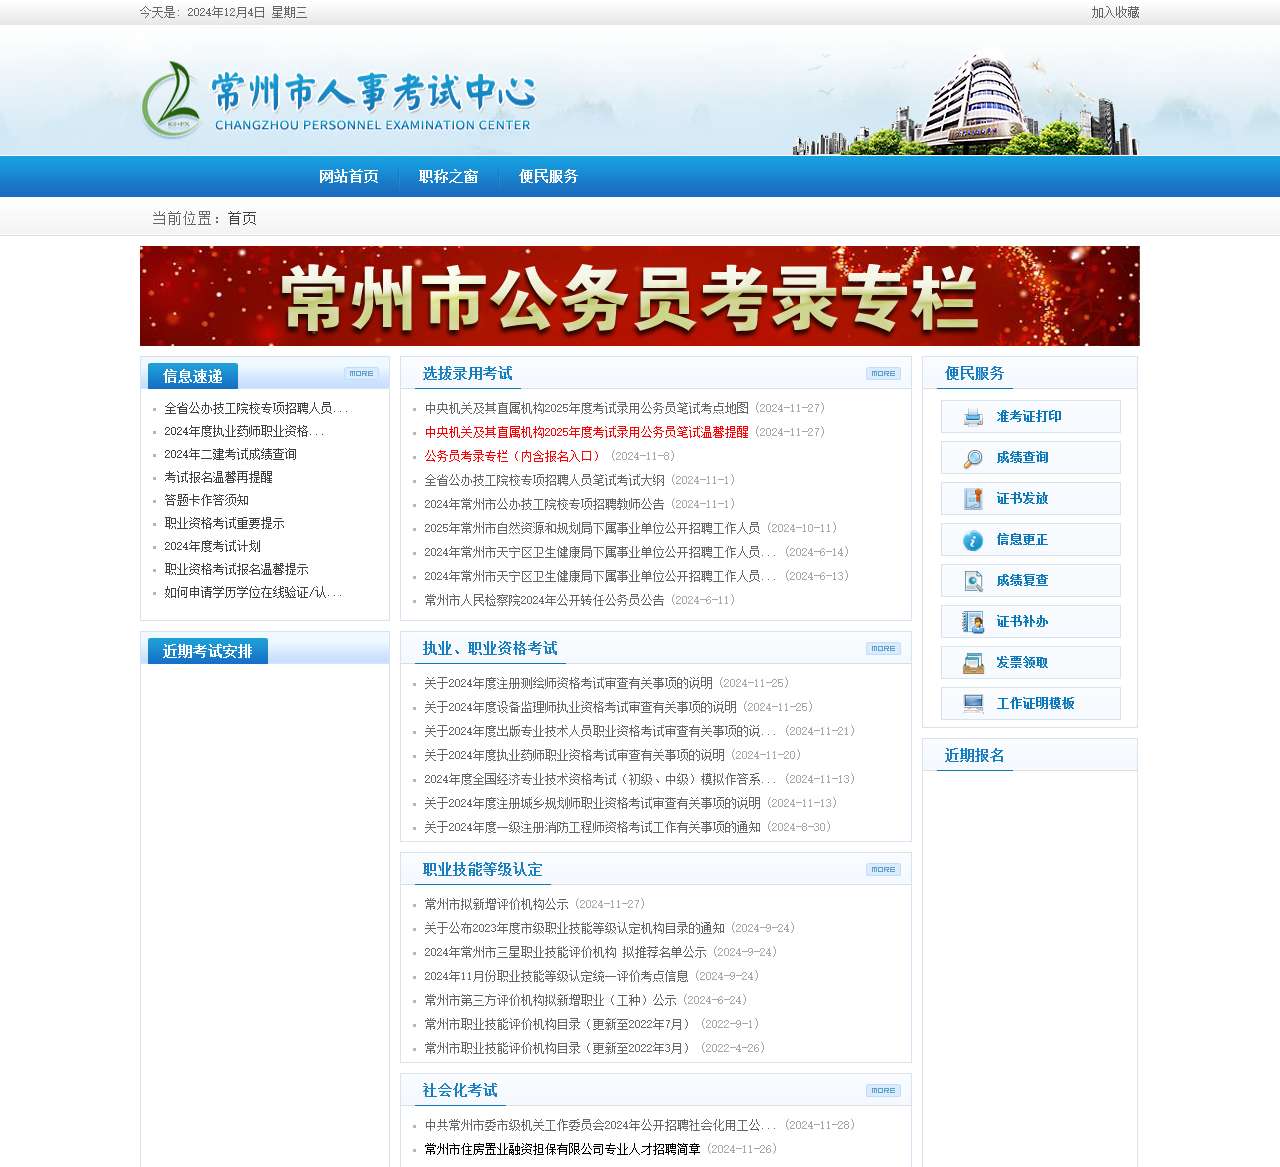
Task: Open 考试报名温馨再提醒 link
Action: coord(218,477)
